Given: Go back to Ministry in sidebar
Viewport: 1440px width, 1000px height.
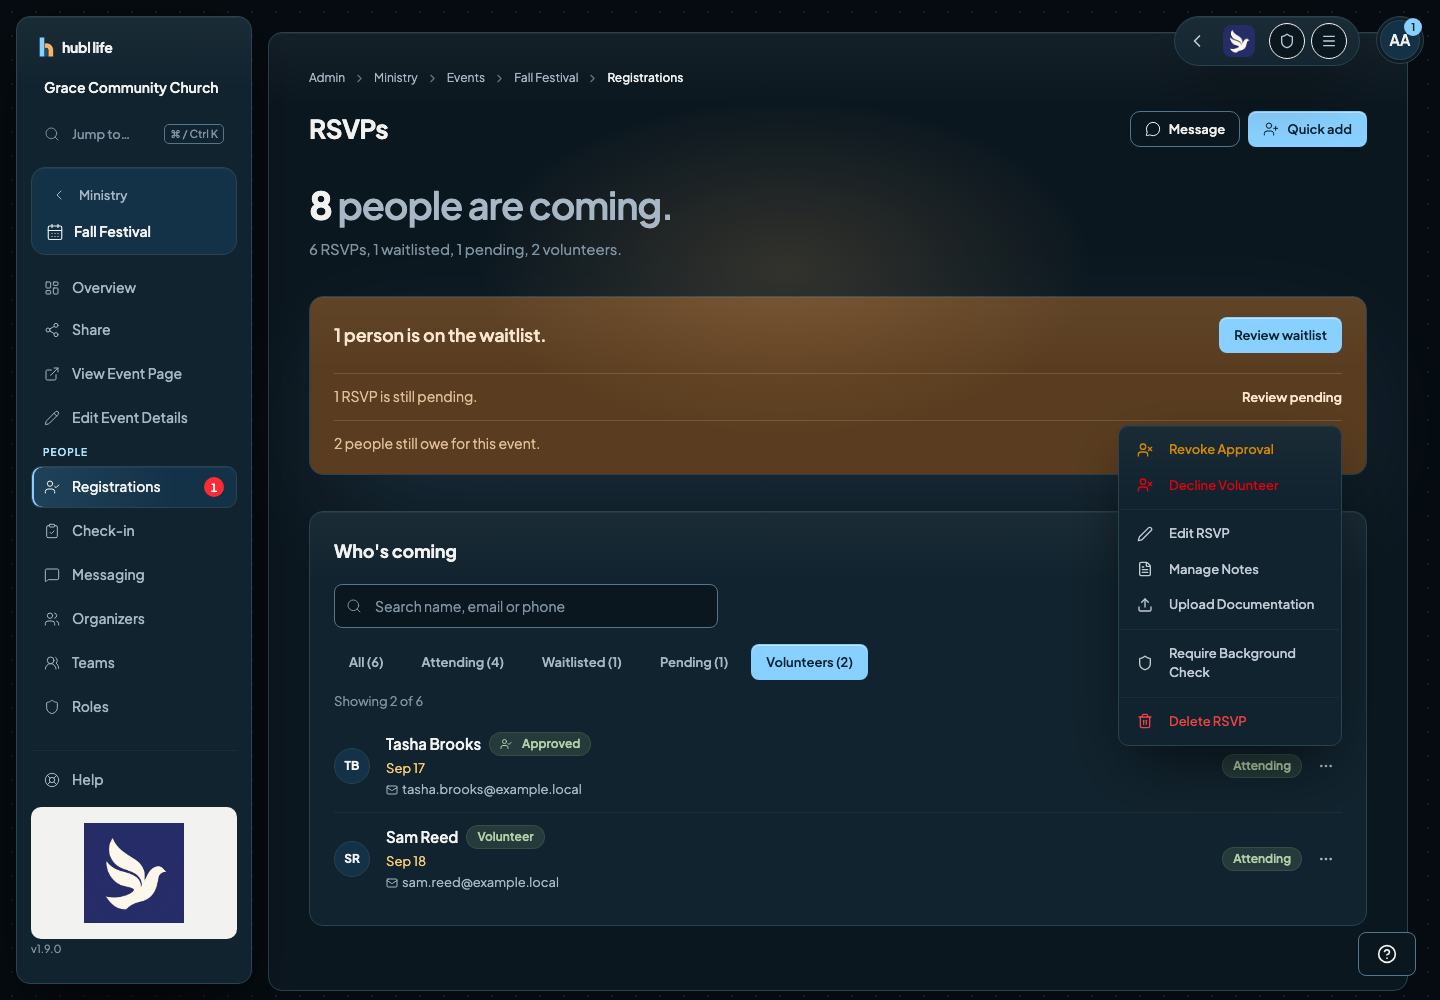Looking at the screenshot, I should pyautogui.click(x=134, y=195).
